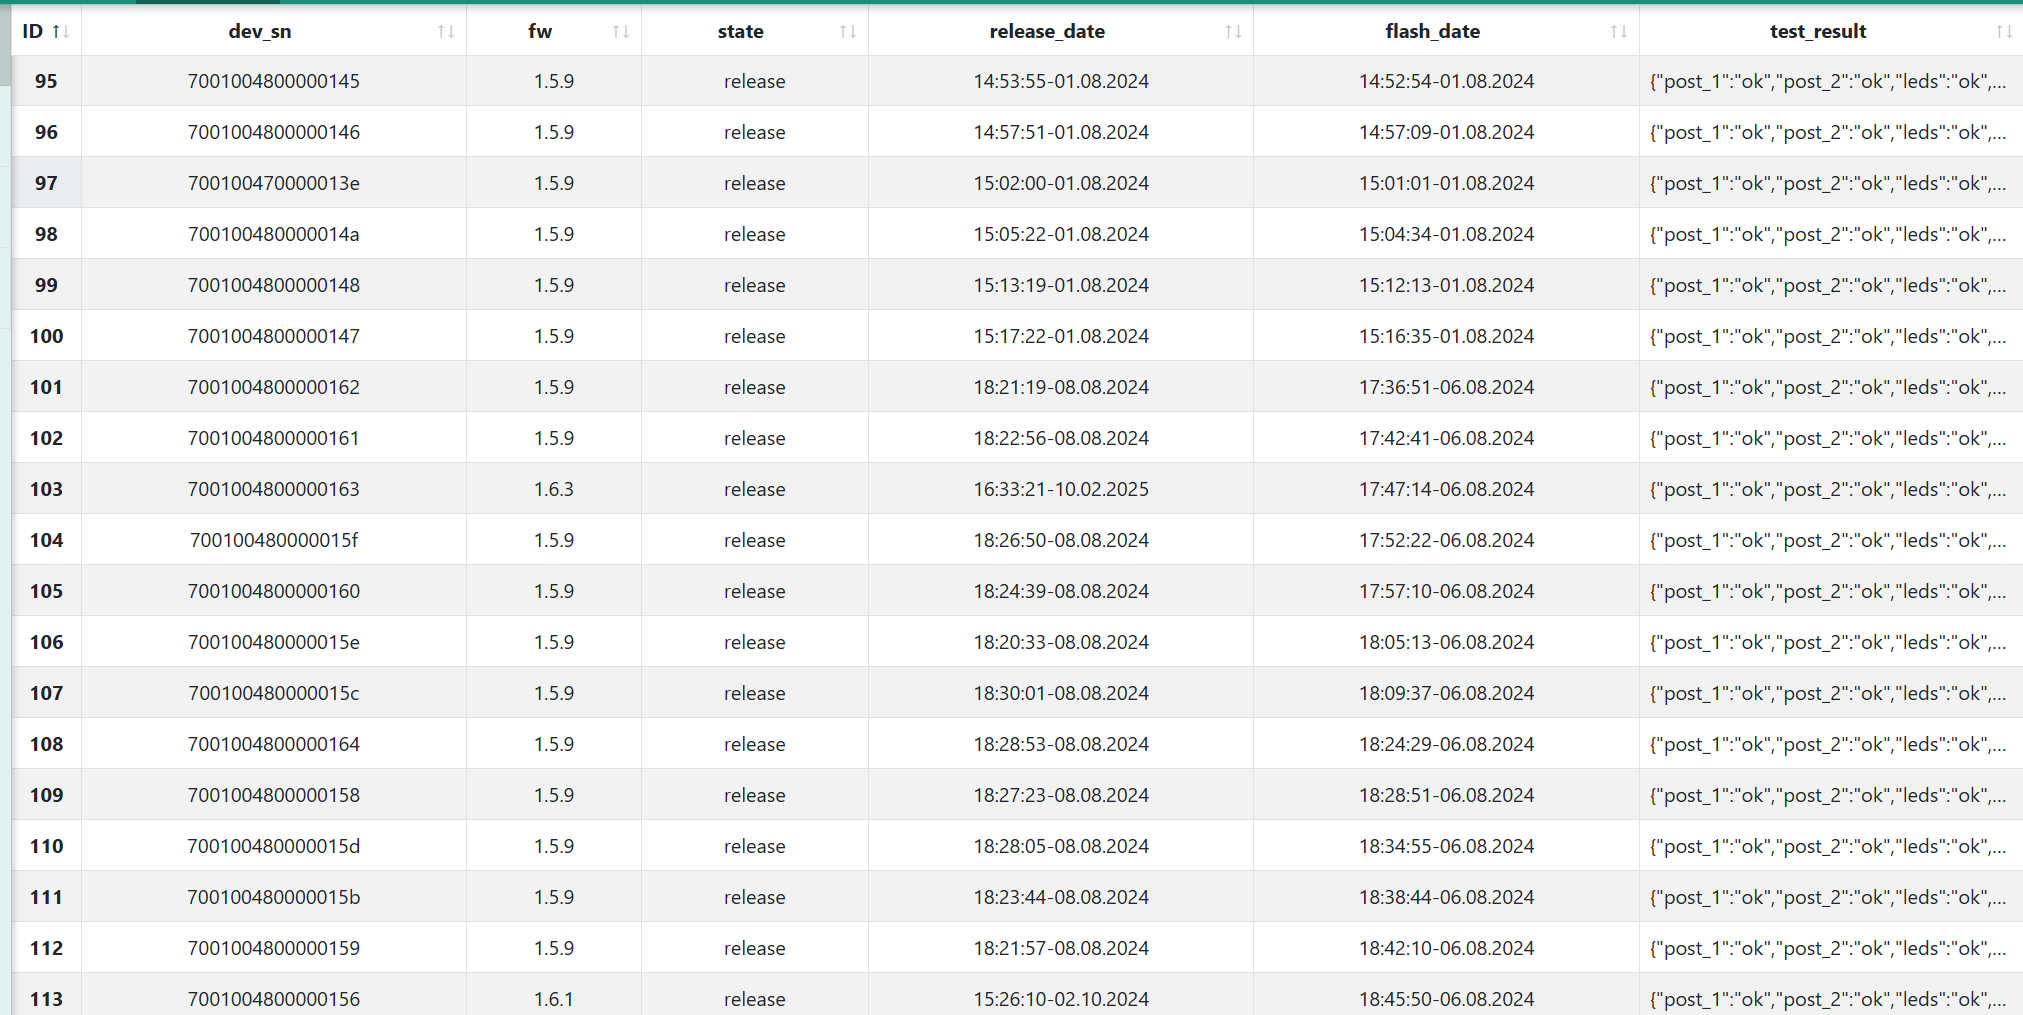This screenshot has height=1015, width=2023.
Task: Click serial 7001004800000164
Action: pos(274,744)
